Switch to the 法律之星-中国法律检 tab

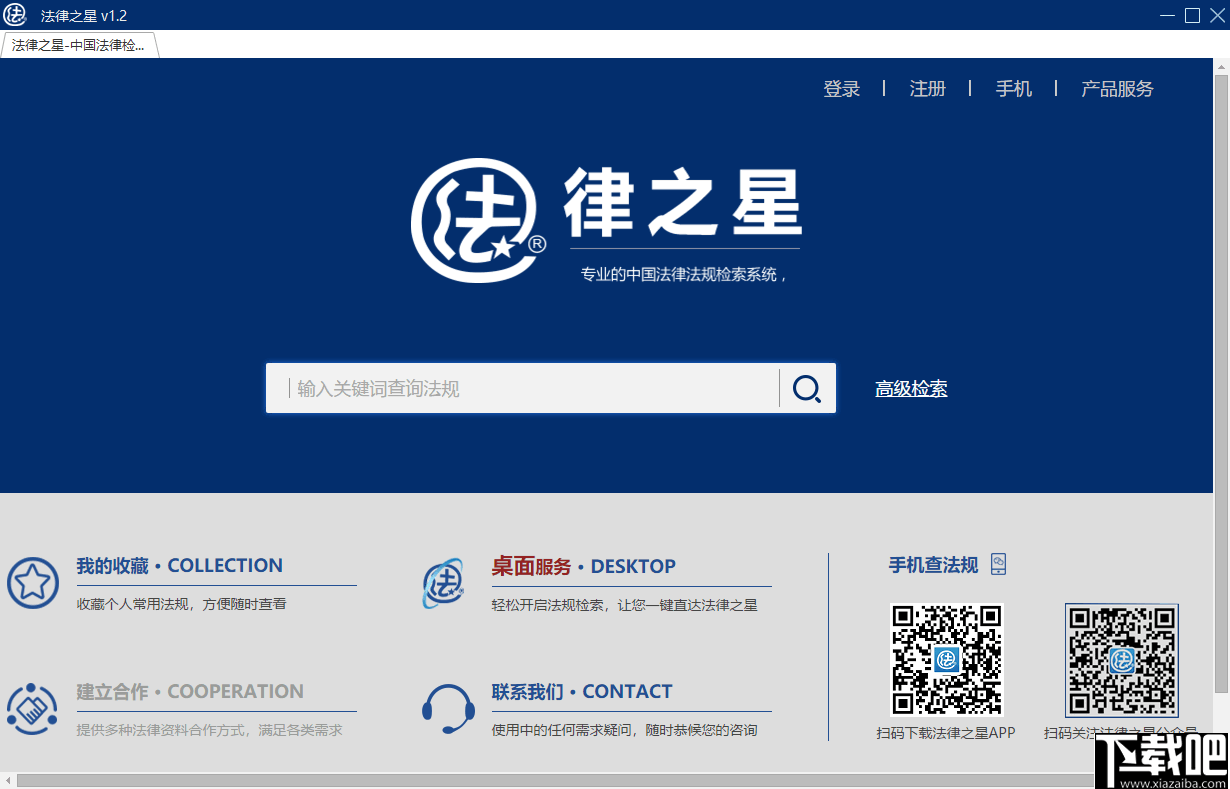pos(78,45)
